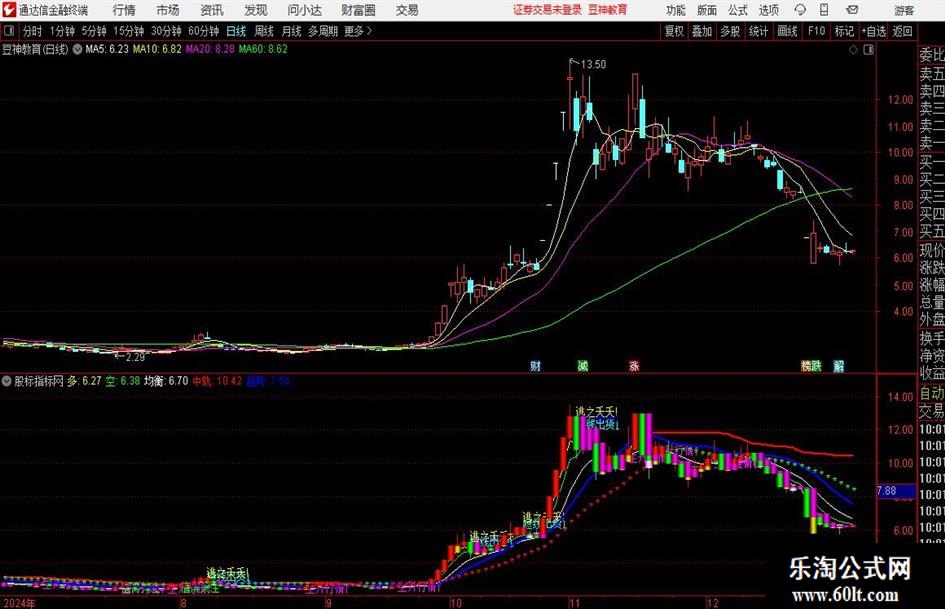Toggle the side panel icon at chart top right
Screen dimensions: 945x609
pos(869,50)
